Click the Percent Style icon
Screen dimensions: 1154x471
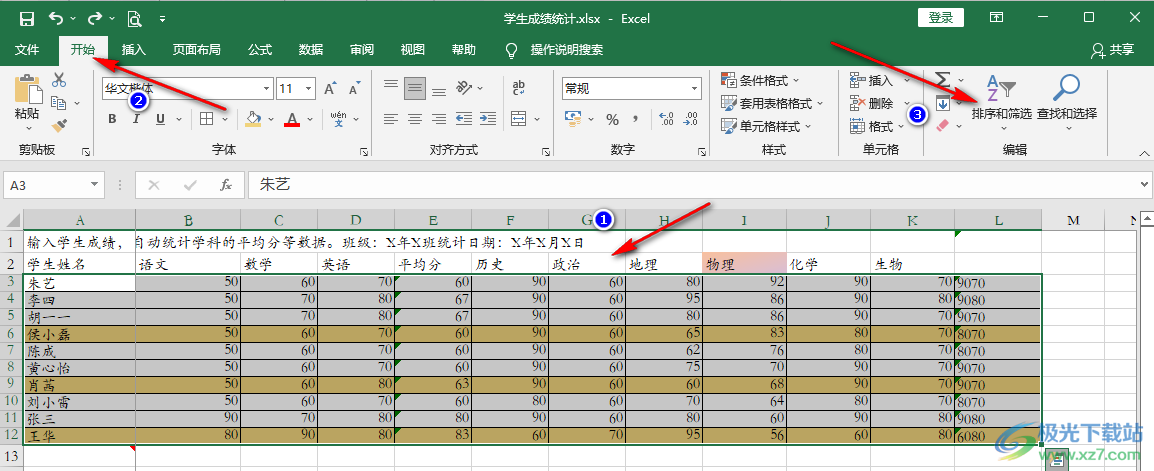click(611, 120)
